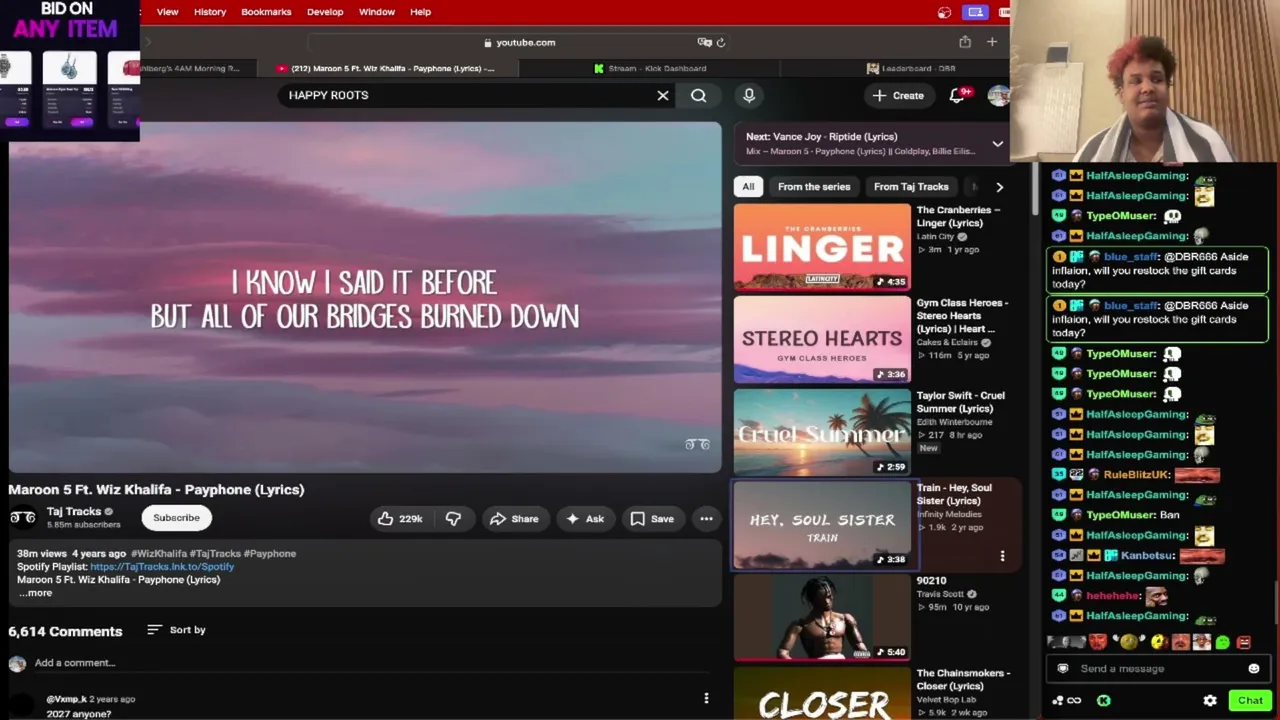The height and width of the screenshot is (720, 1280).
Task: Open the Sort by comments dropdown
Action: (176, 630)
